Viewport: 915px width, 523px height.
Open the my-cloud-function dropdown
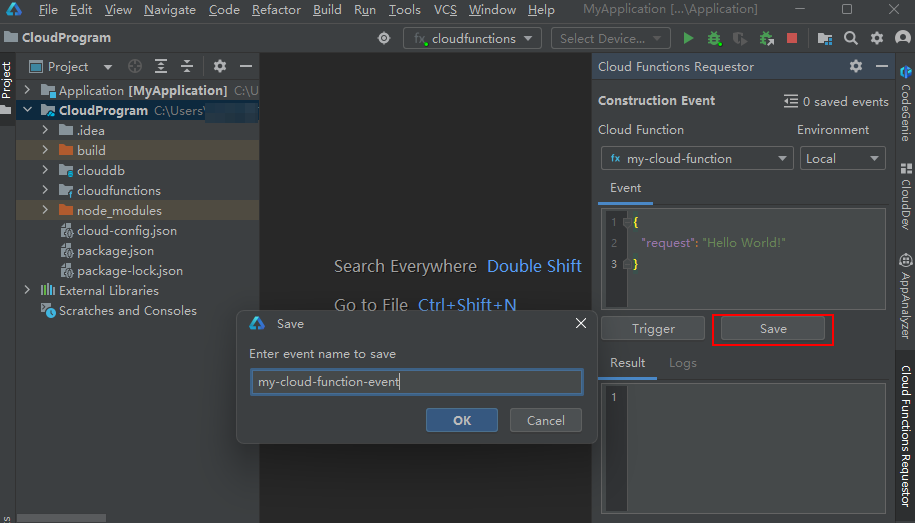click(x=697, y=158)
